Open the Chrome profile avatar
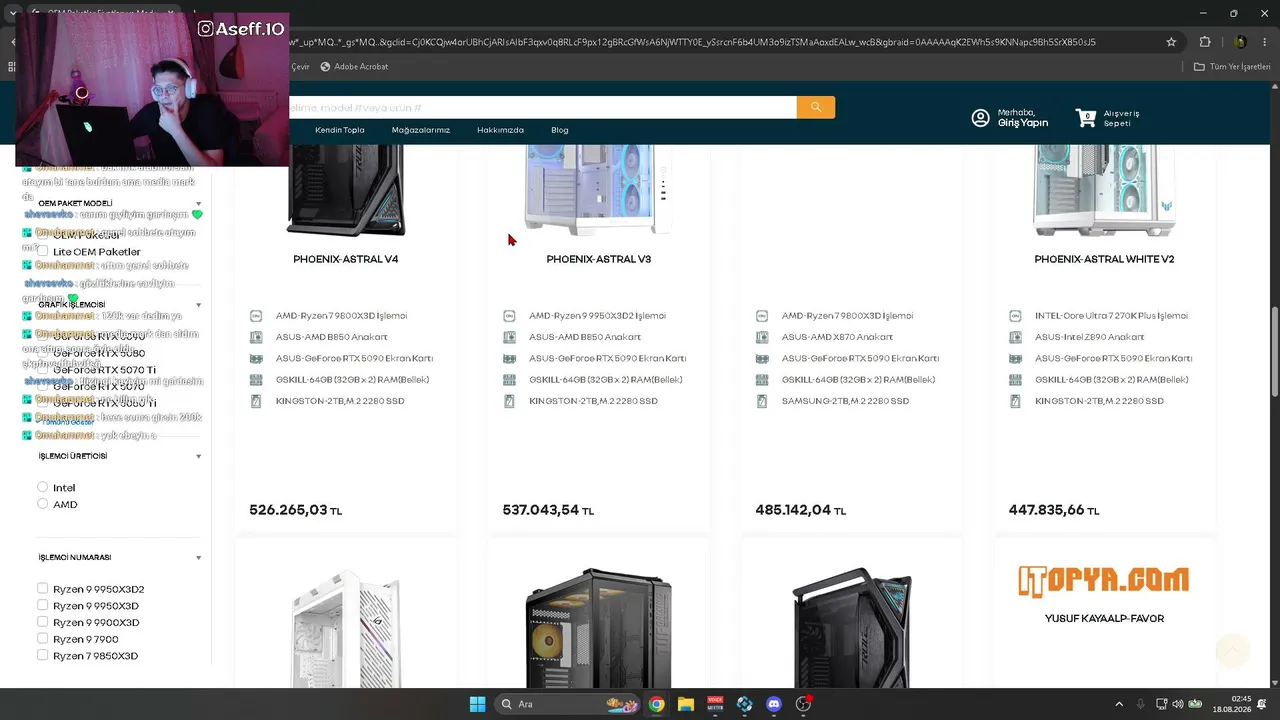This screenshot has height=720, width=1280. point(1240,42)
